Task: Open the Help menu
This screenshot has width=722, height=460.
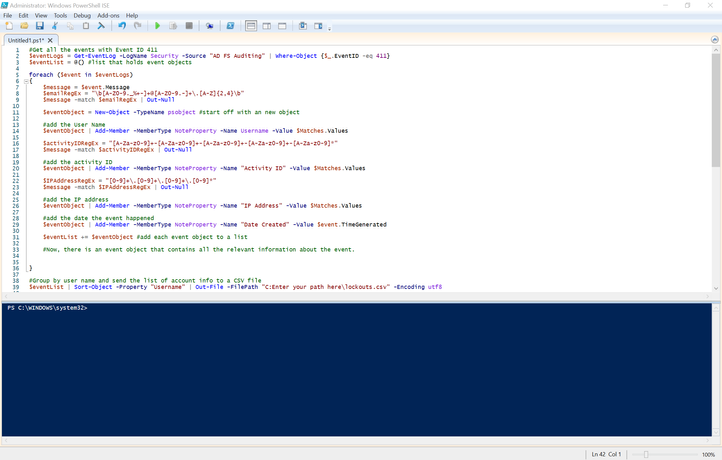Action: (x=132, y=15)
